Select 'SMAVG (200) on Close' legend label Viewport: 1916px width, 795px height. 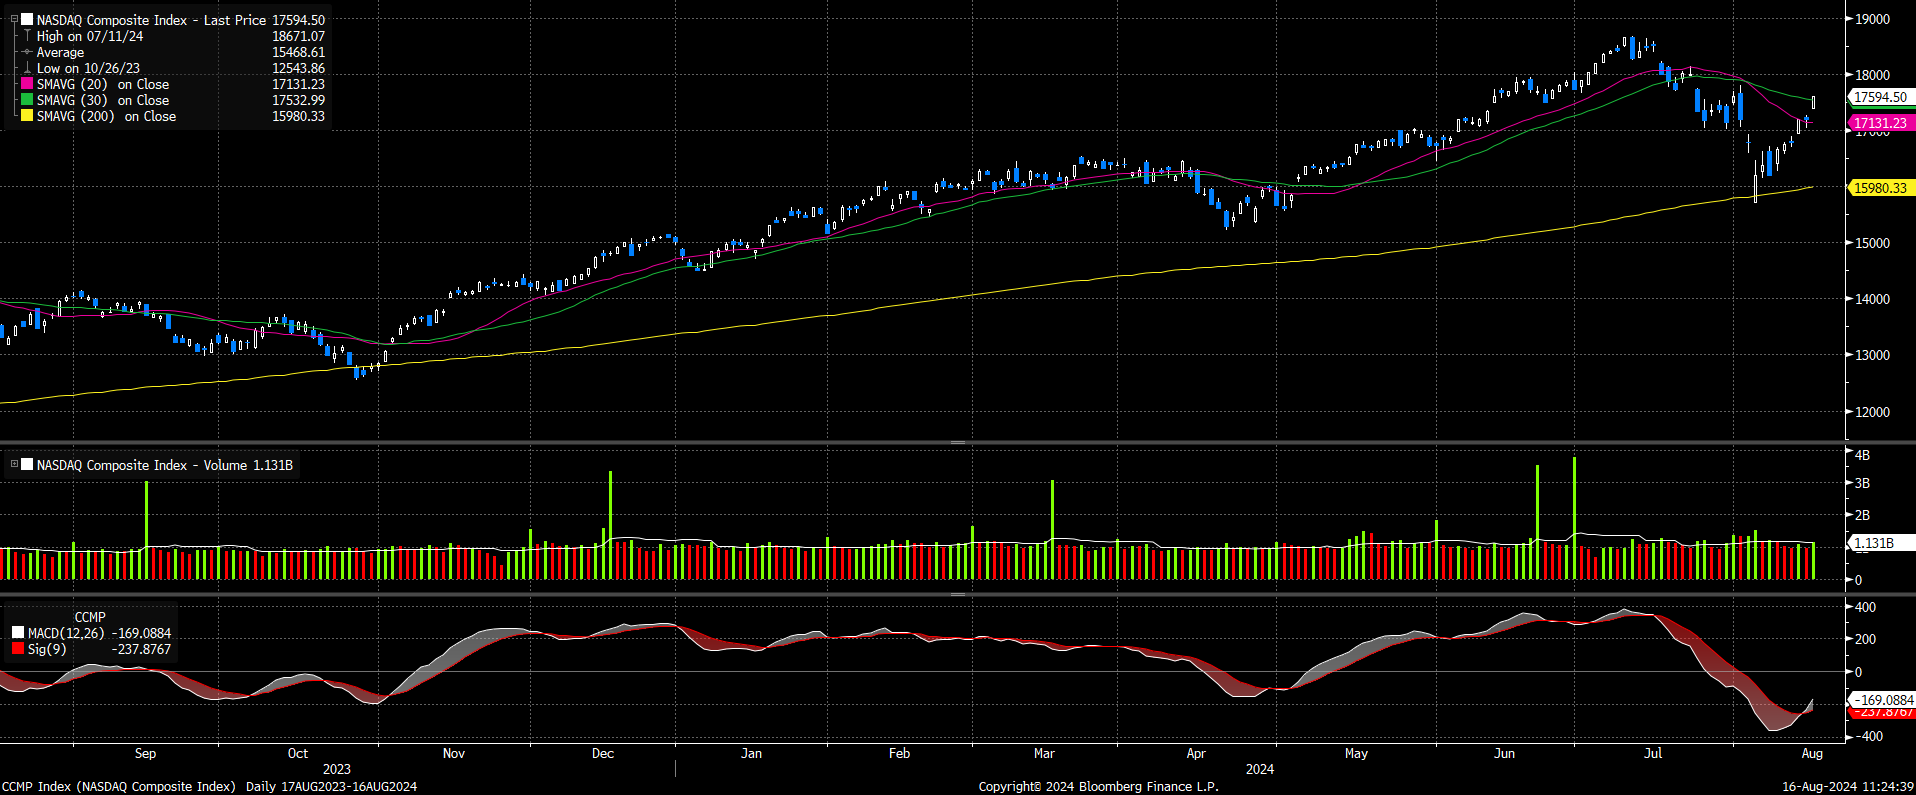106,116
